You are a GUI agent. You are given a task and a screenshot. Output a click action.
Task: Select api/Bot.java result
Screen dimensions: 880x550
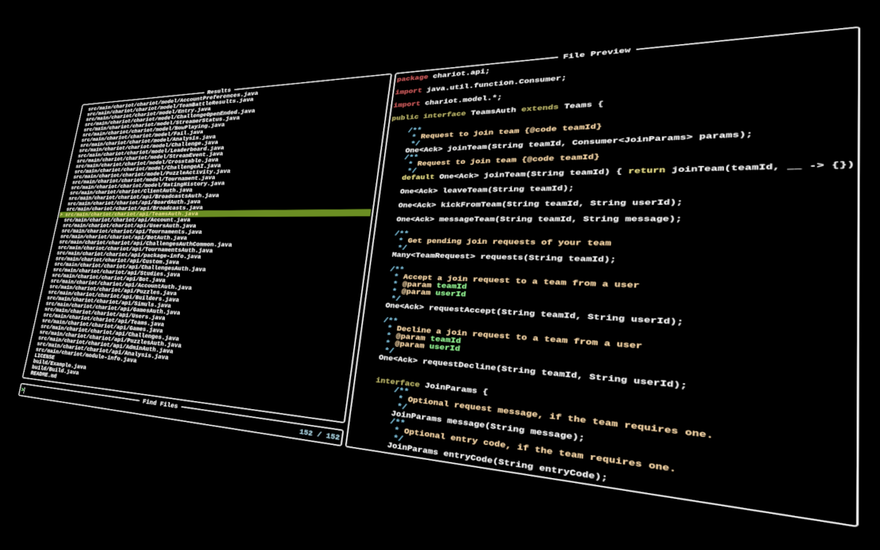pyautogui.click(x=109, y=279)
